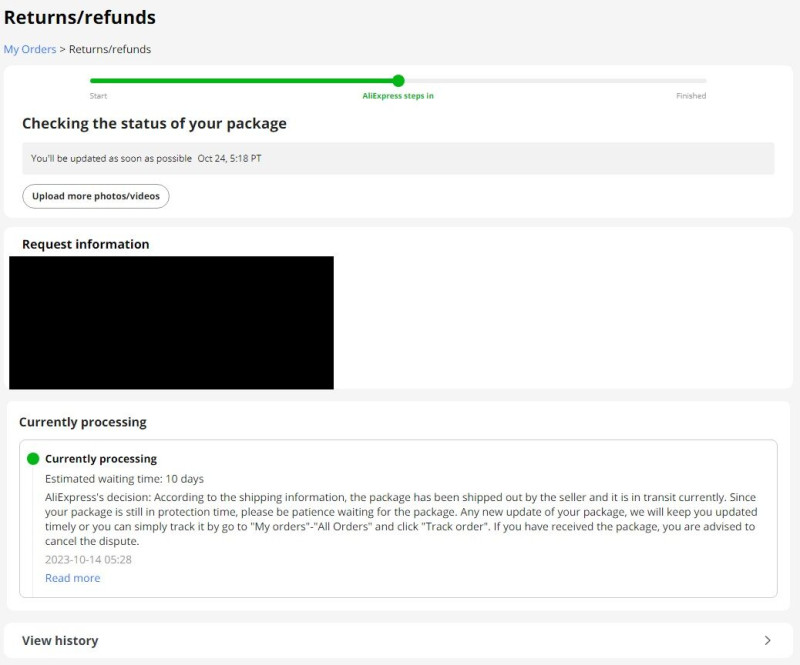Click the My Orders breadcrumb link

(30, 50)
